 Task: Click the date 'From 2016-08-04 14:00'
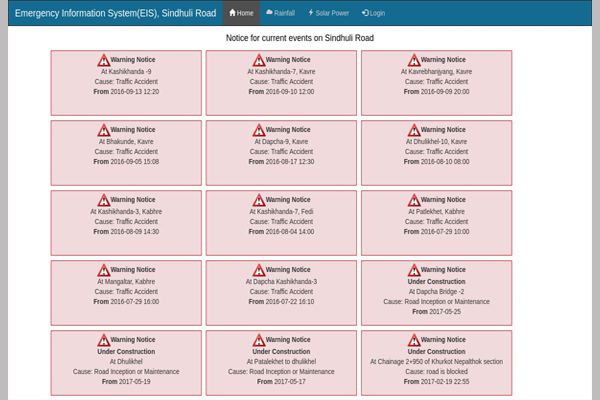[281, 232]
